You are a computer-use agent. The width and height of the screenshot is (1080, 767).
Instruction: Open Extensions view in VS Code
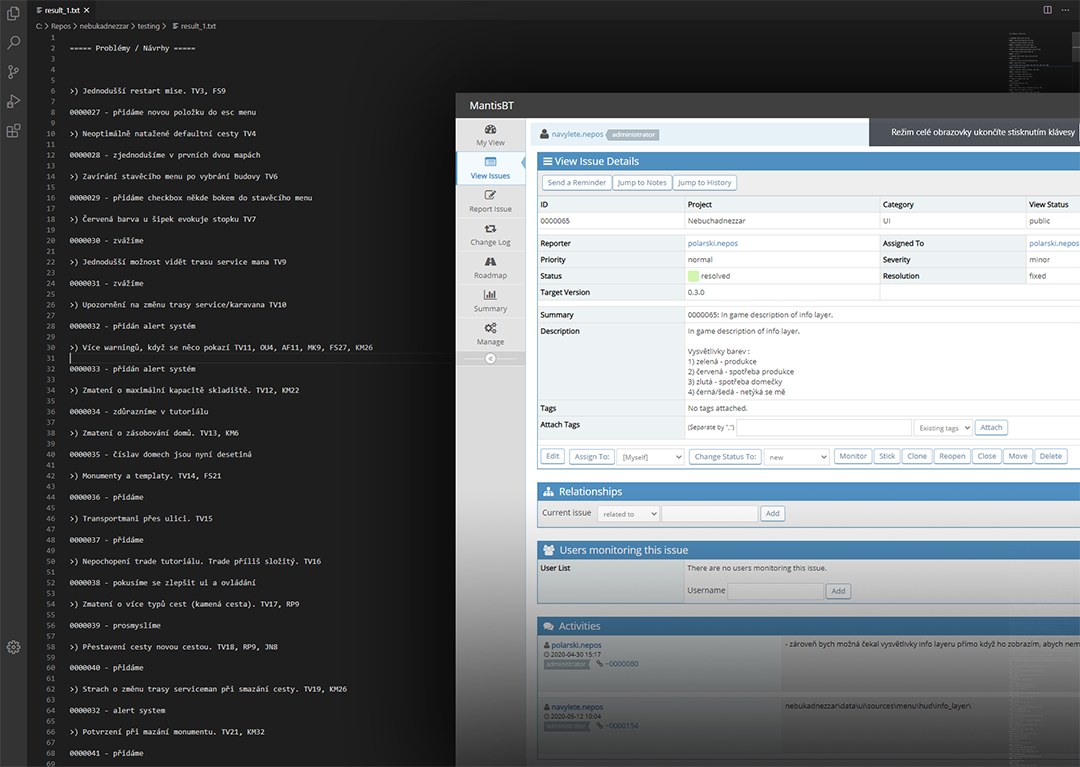tap(13, 131)
